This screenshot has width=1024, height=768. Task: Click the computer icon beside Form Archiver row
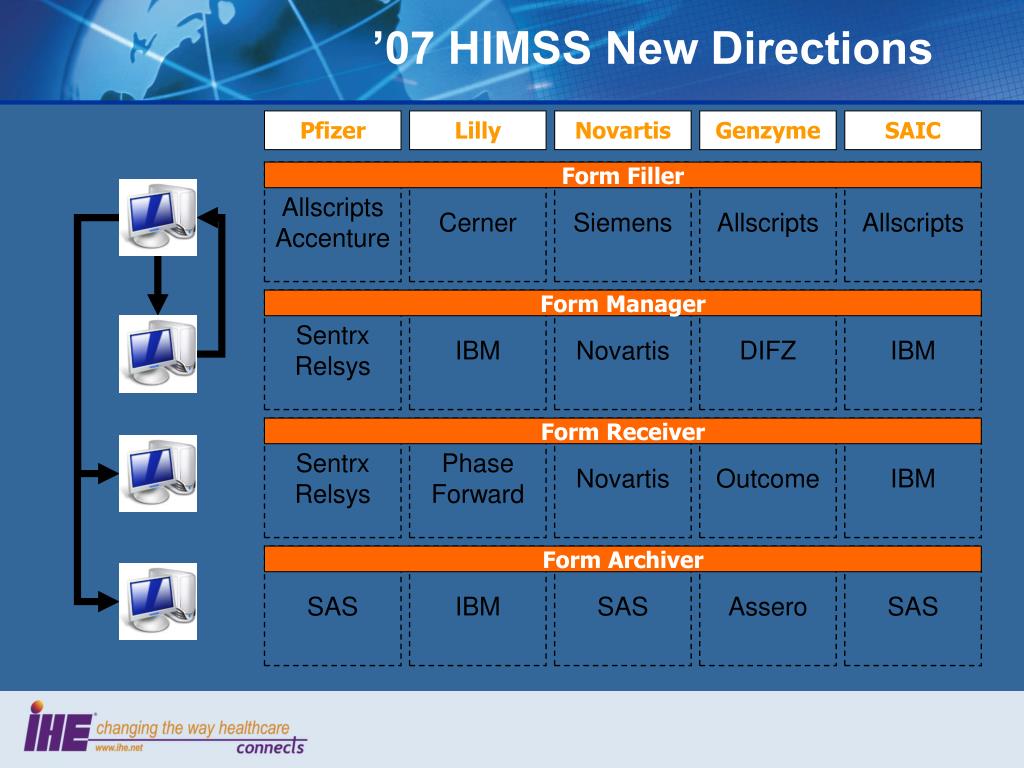click(x=157, y=601)
